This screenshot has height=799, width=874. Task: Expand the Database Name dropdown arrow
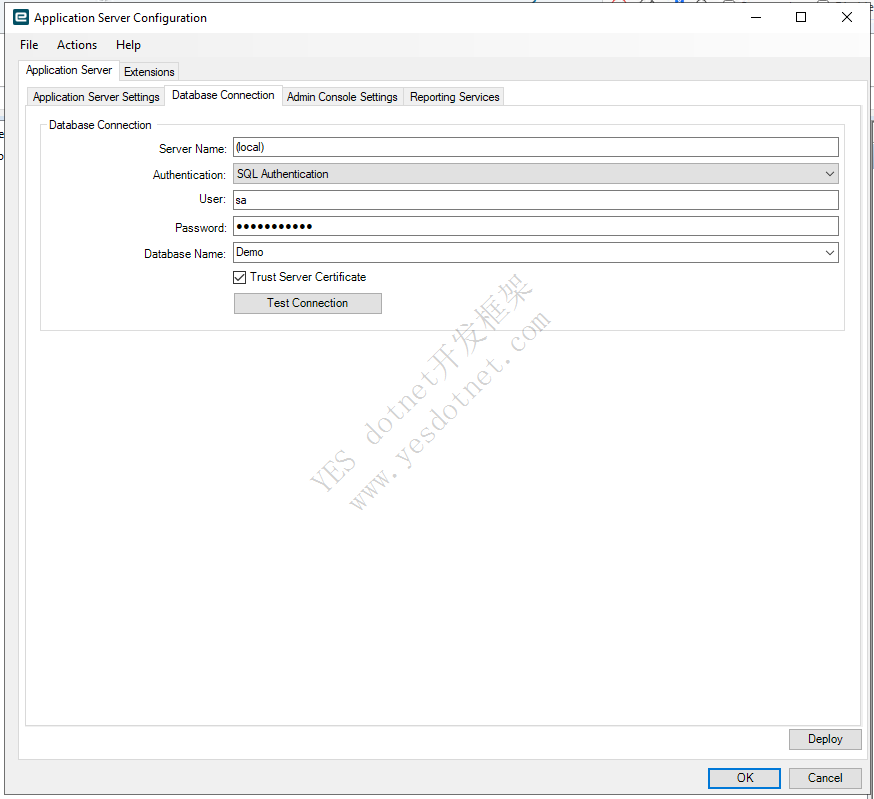click(829, 253)
